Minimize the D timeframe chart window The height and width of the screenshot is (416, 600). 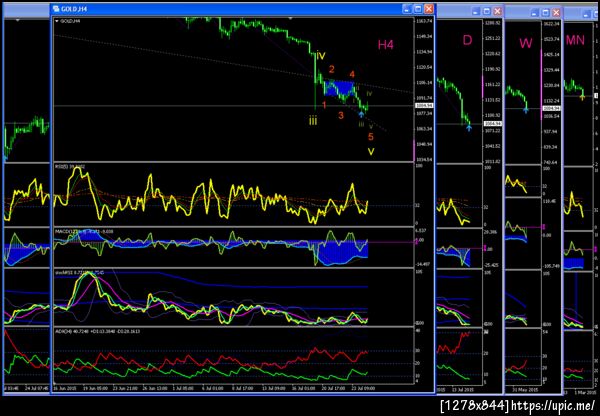coord(476,11)
